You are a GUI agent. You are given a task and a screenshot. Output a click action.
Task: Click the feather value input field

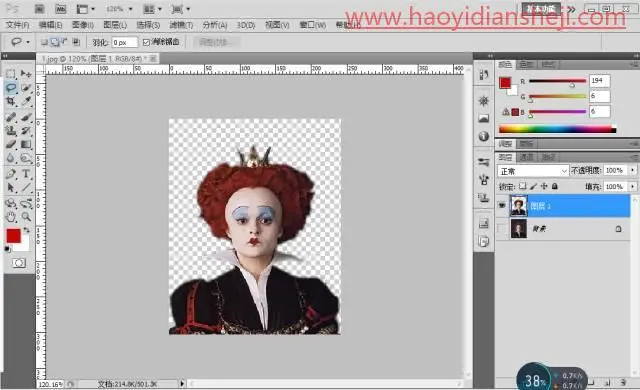point(125,42)
